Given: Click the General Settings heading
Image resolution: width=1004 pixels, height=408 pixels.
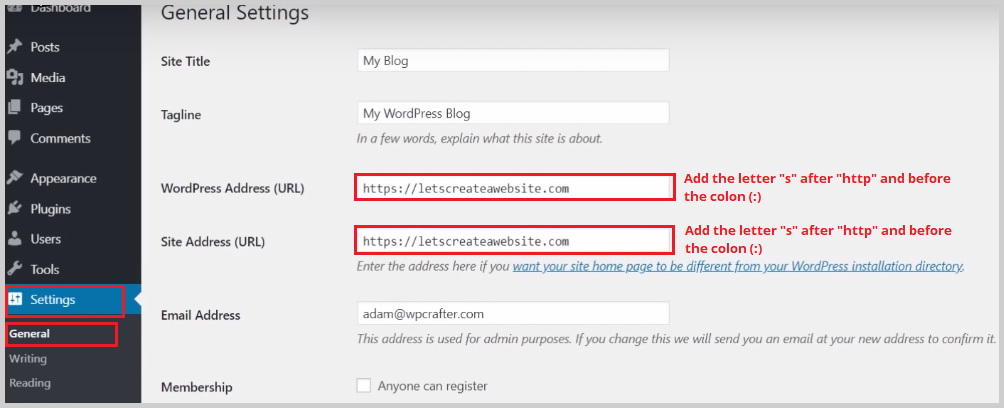Looking at the screenshot, I should 234,12.
